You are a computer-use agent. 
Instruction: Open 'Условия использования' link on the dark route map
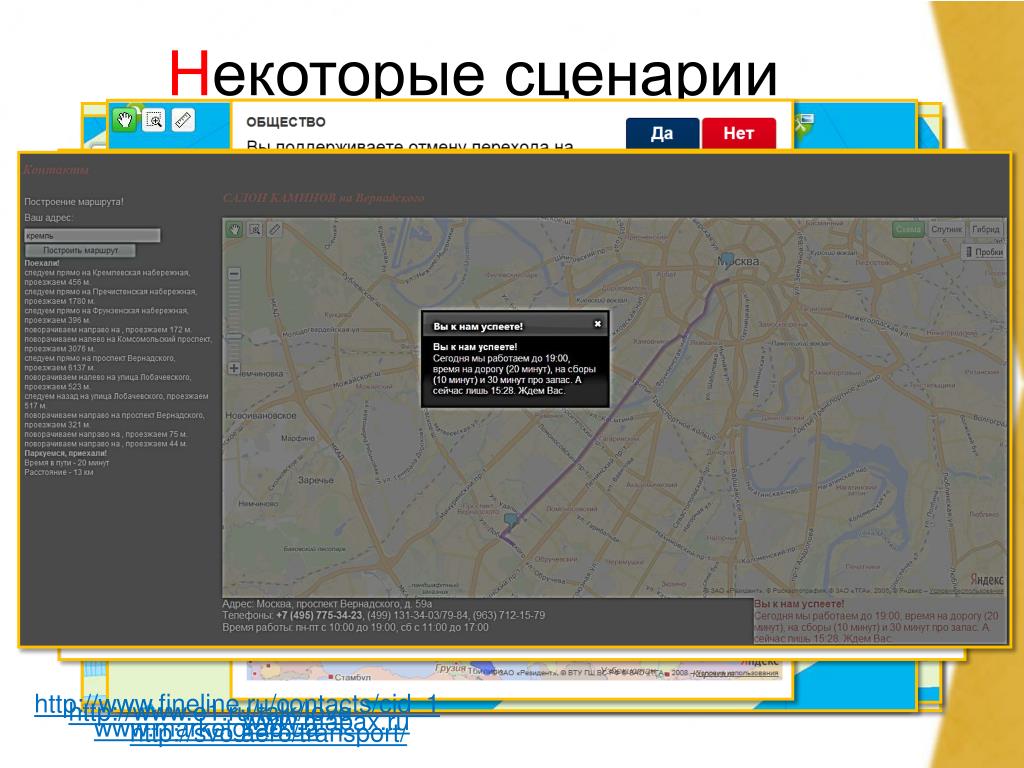coord(966,591)
